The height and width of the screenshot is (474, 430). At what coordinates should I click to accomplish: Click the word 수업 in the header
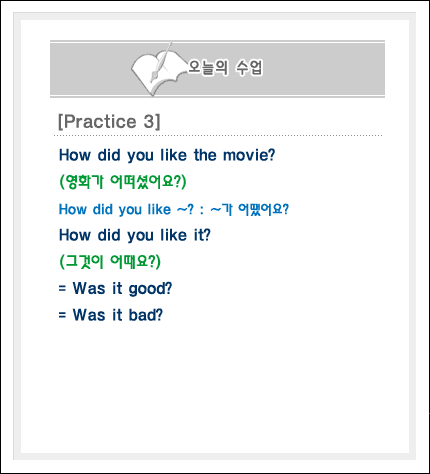(249, 68)
